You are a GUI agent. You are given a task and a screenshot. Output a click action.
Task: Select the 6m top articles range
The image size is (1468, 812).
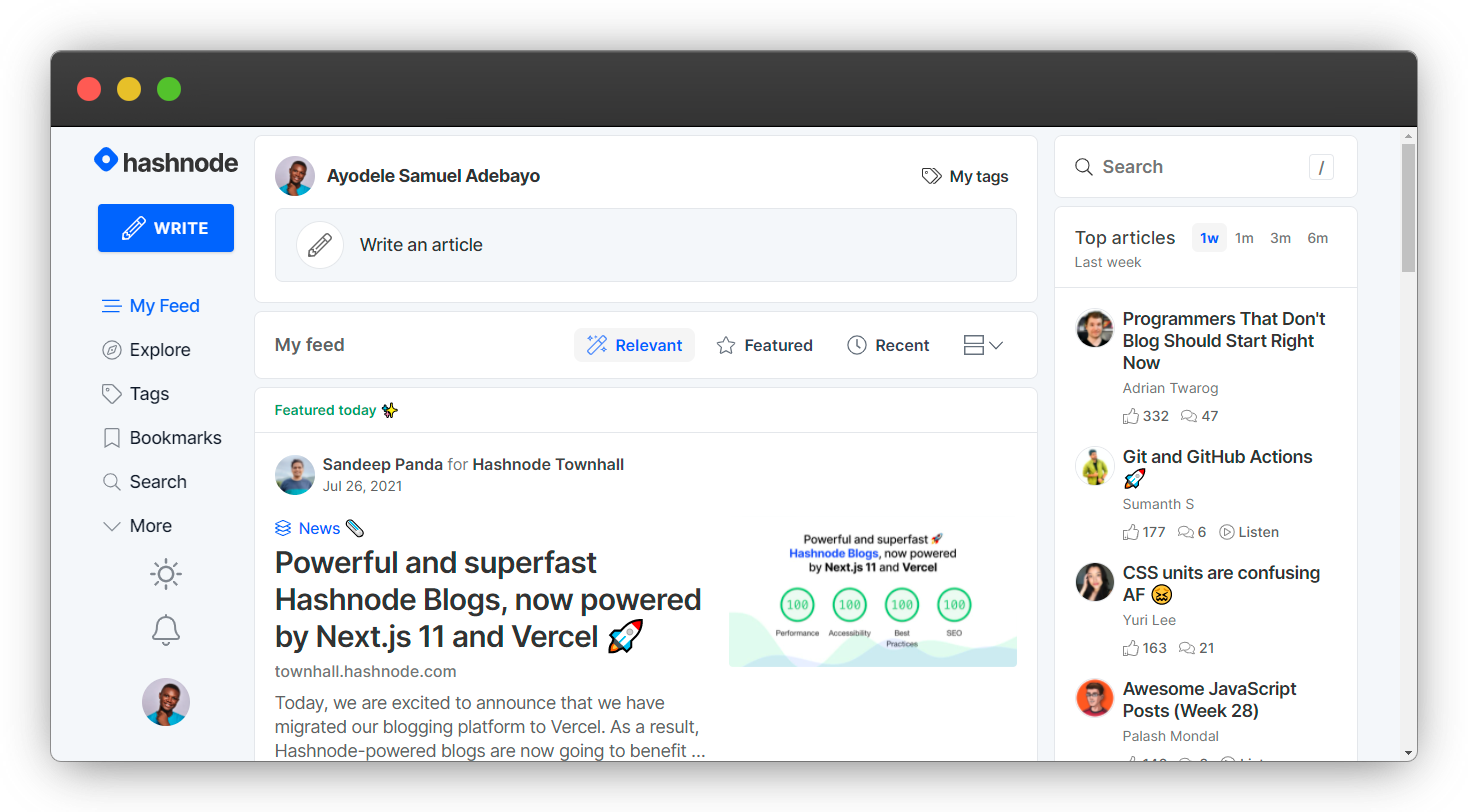(1318, 238)
